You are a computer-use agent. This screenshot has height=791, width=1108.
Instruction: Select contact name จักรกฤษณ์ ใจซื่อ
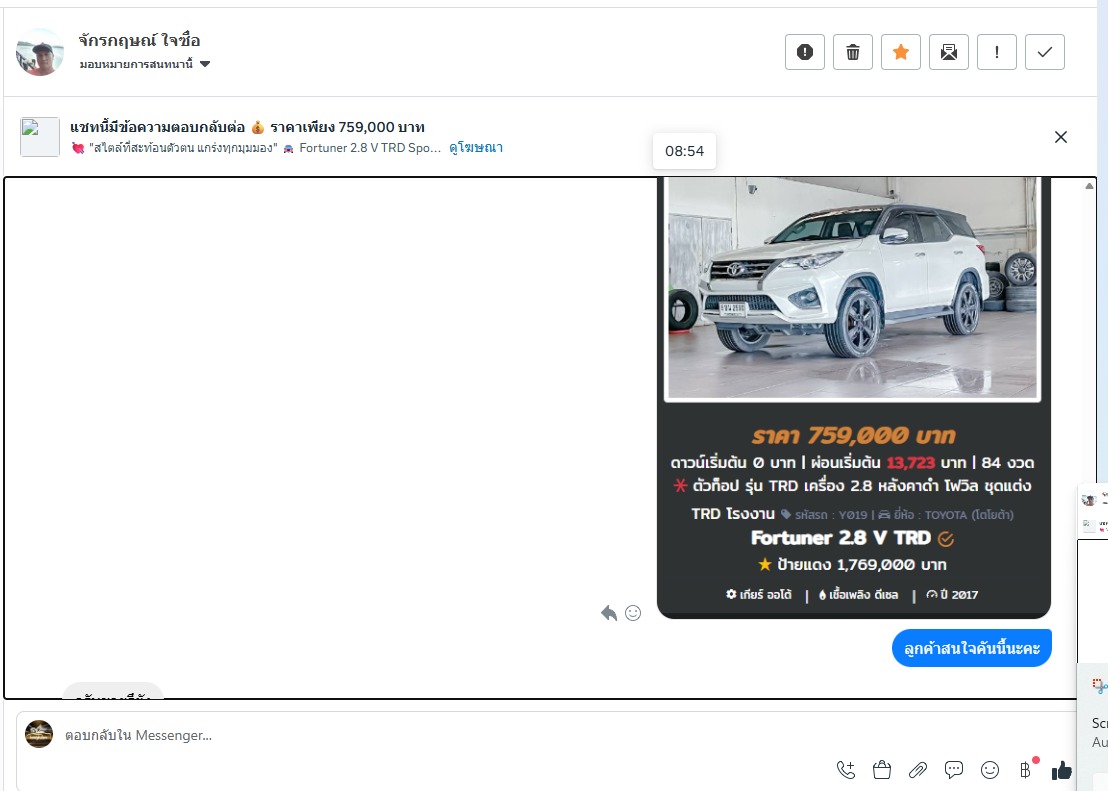(x=139, y=40)
